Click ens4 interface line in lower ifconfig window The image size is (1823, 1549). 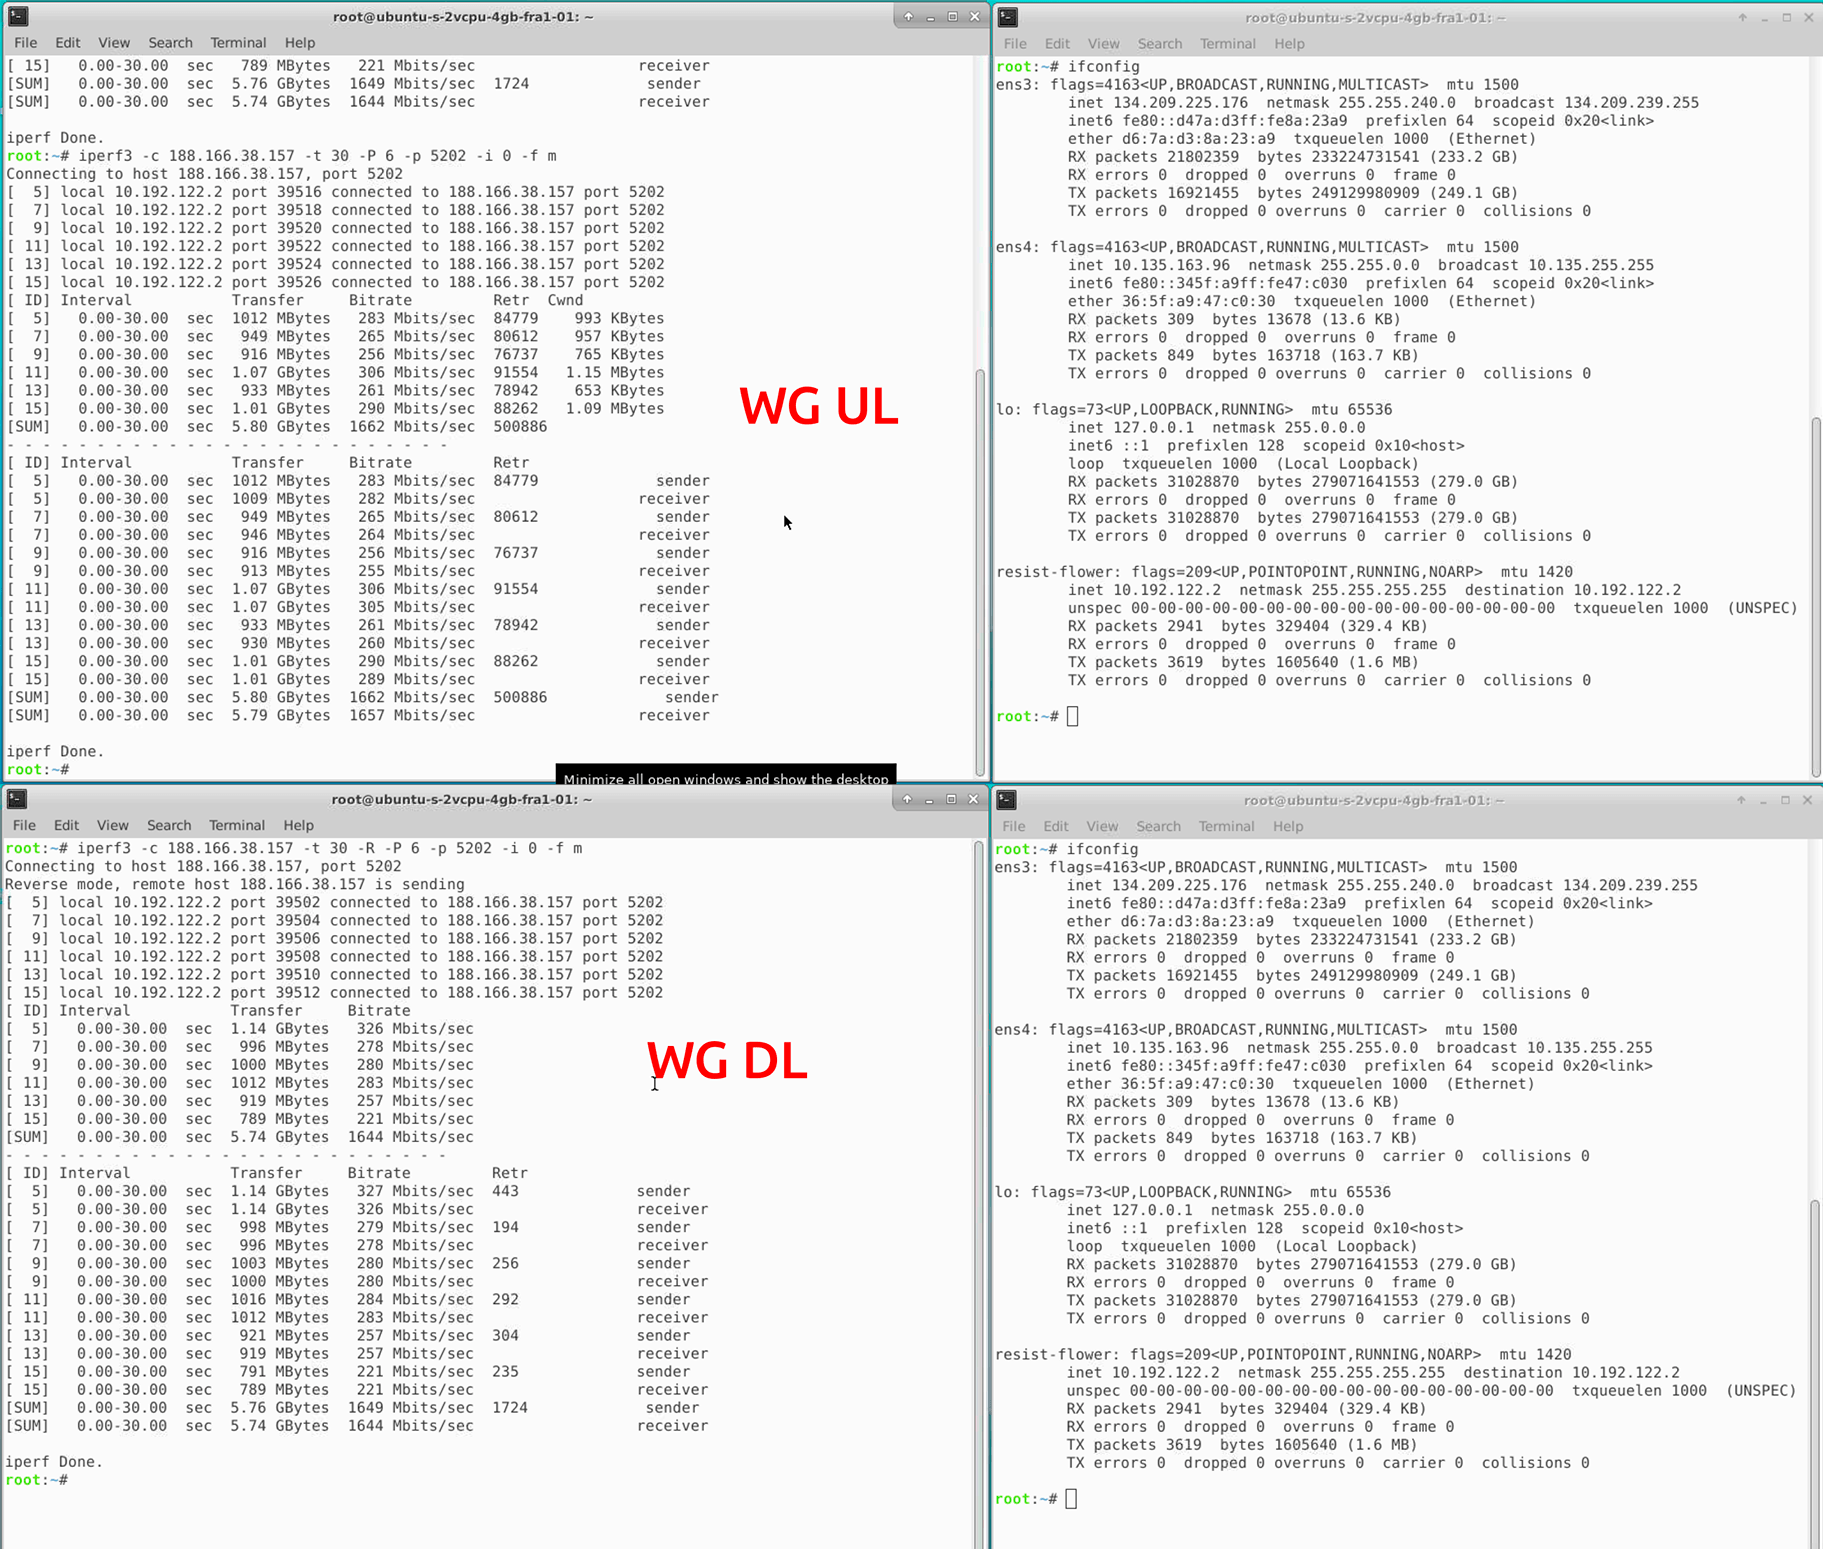coord(1256,1029)
